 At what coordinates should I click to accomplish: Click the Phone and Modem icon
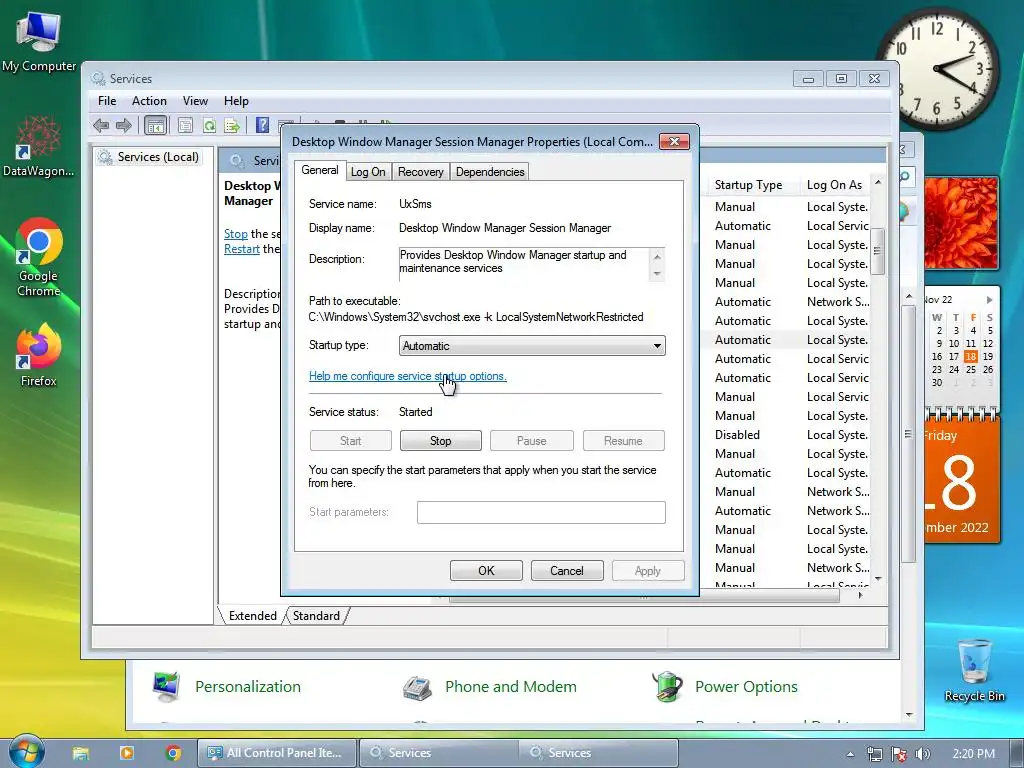417,686
